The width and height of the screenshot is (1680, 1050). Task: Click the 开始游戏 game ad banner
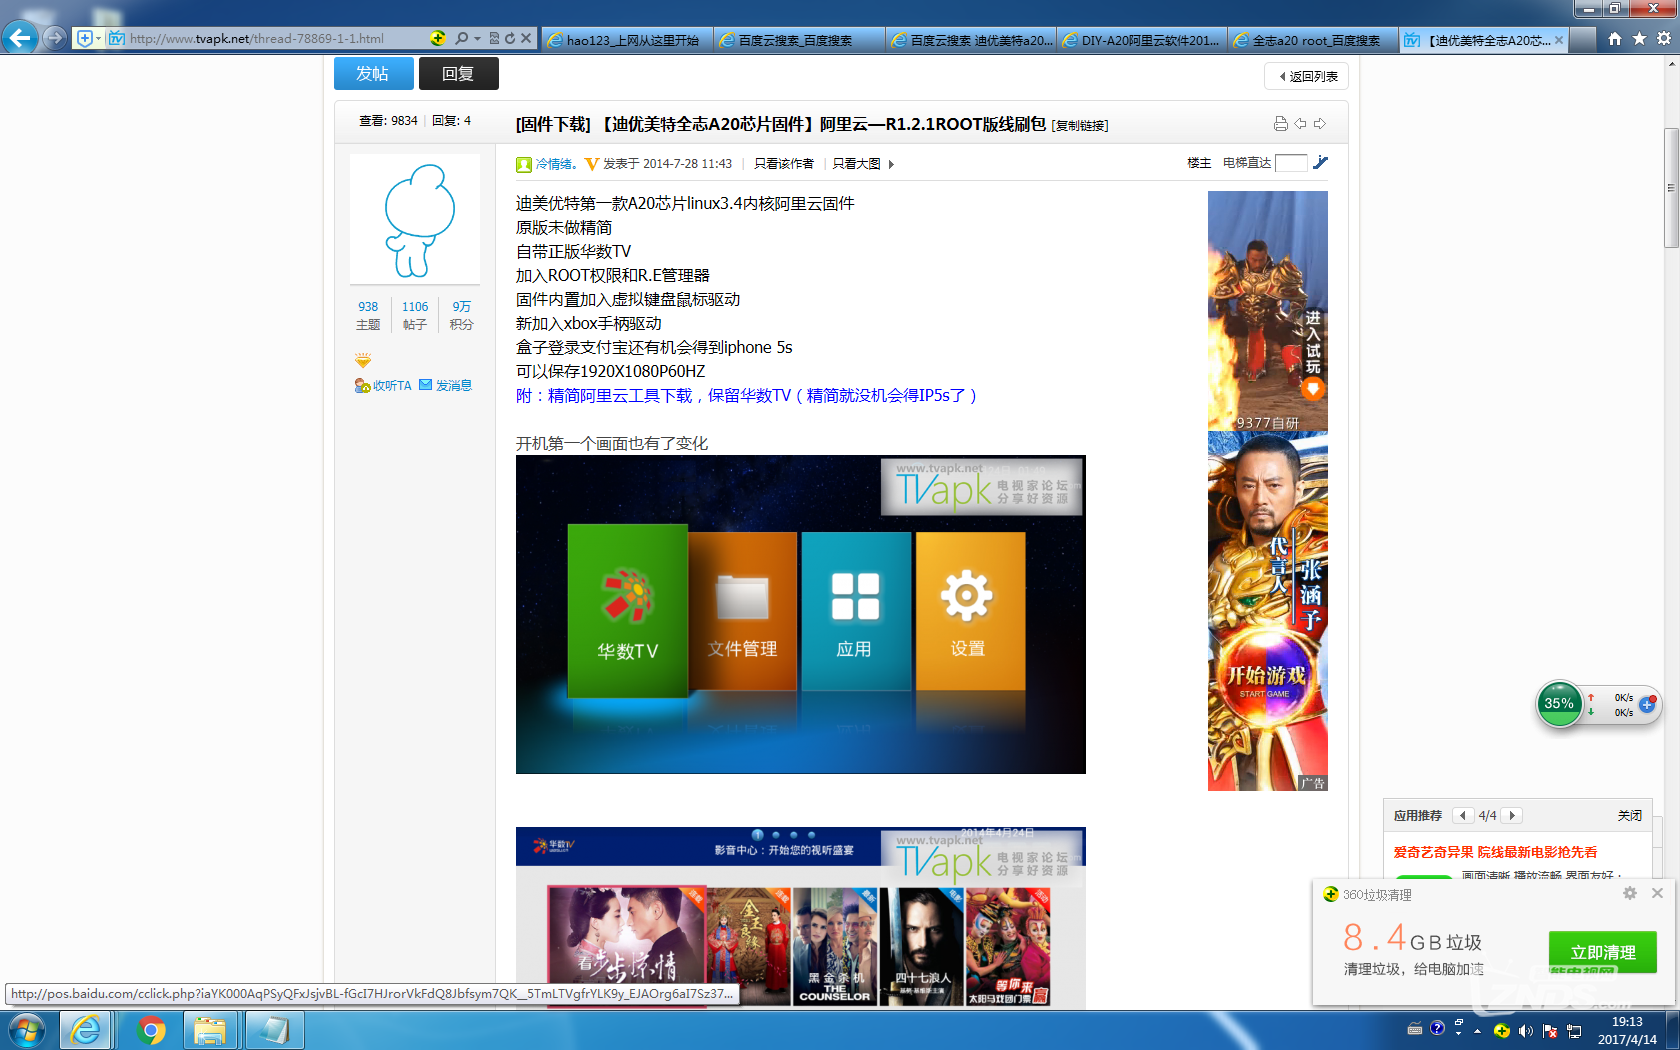(x=1268, y=611)
